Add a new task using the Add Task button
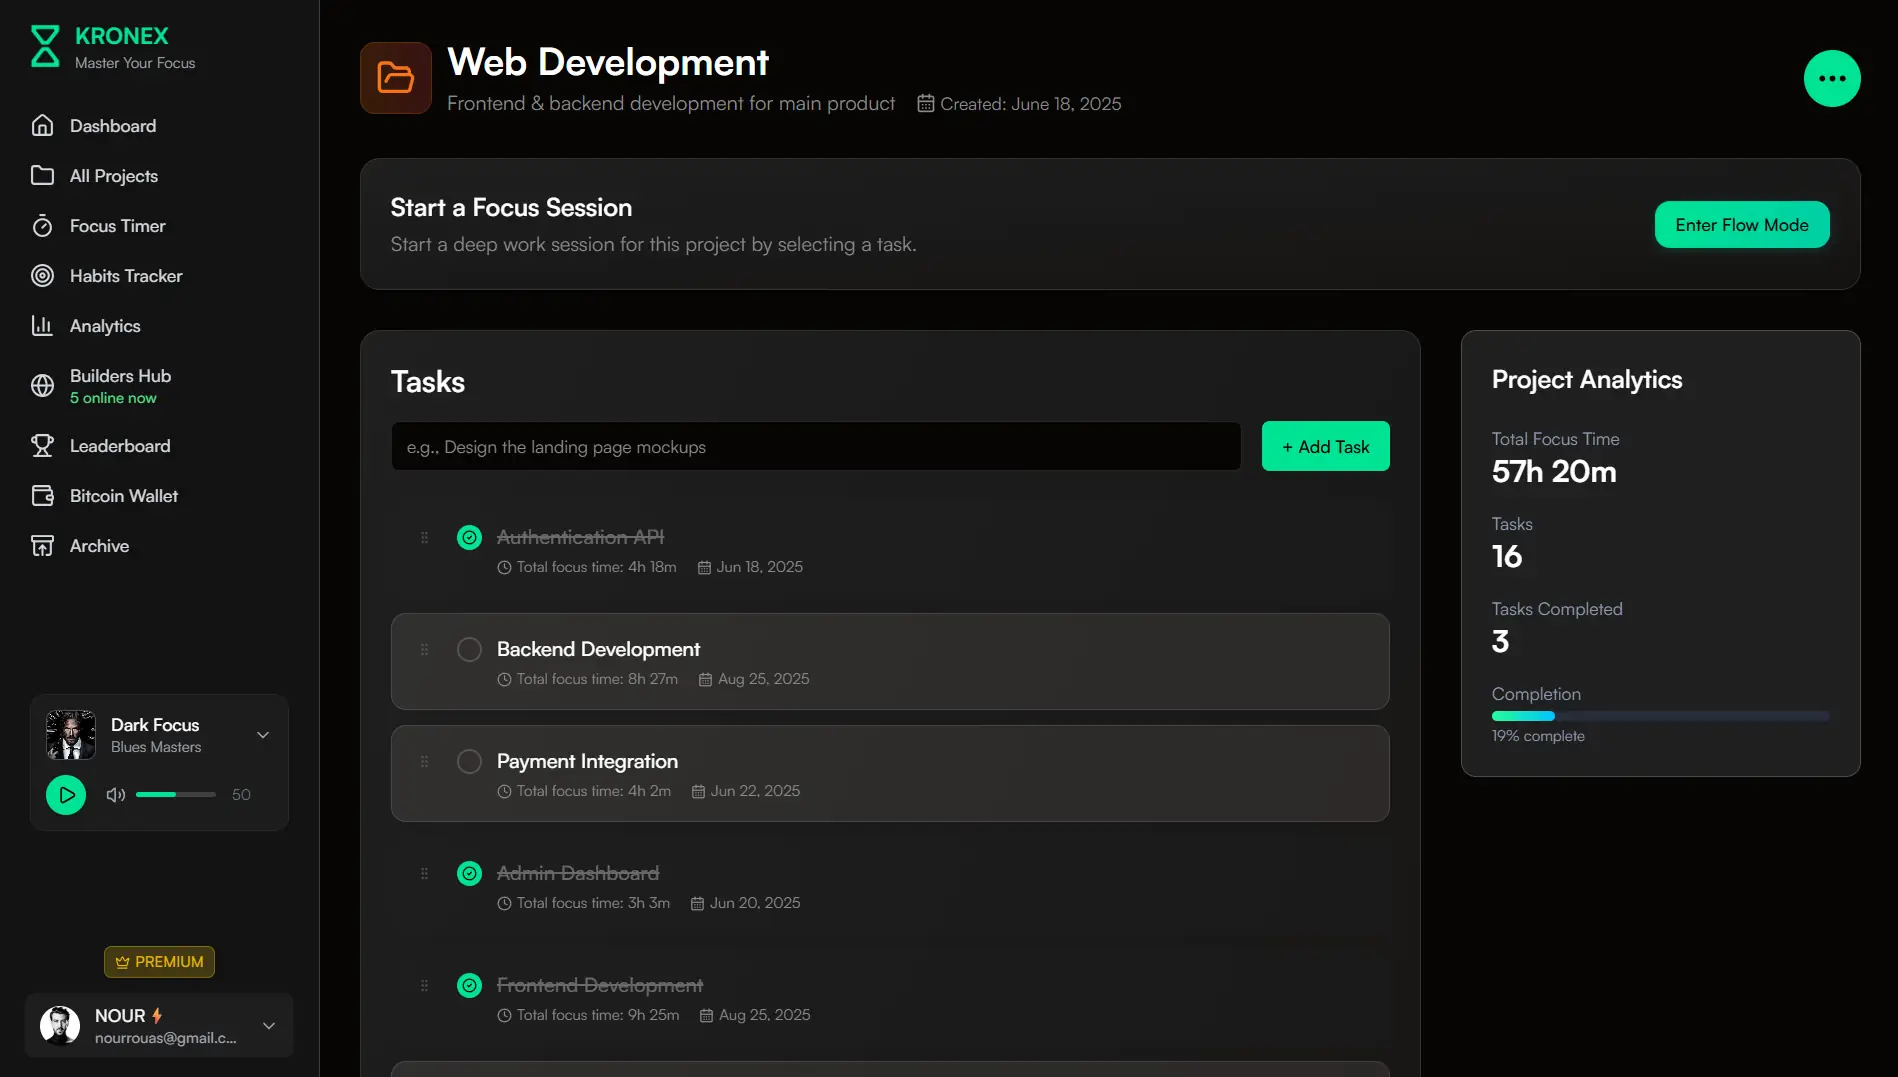 1325,446
